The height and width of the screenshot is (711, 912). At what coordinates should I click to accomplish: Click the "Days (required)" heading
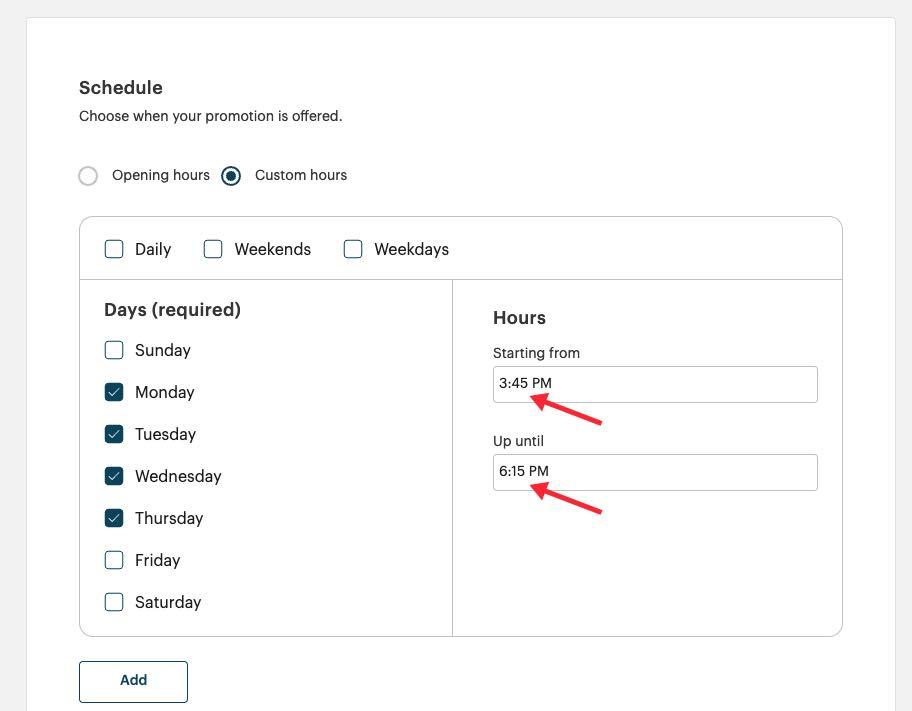172,310
